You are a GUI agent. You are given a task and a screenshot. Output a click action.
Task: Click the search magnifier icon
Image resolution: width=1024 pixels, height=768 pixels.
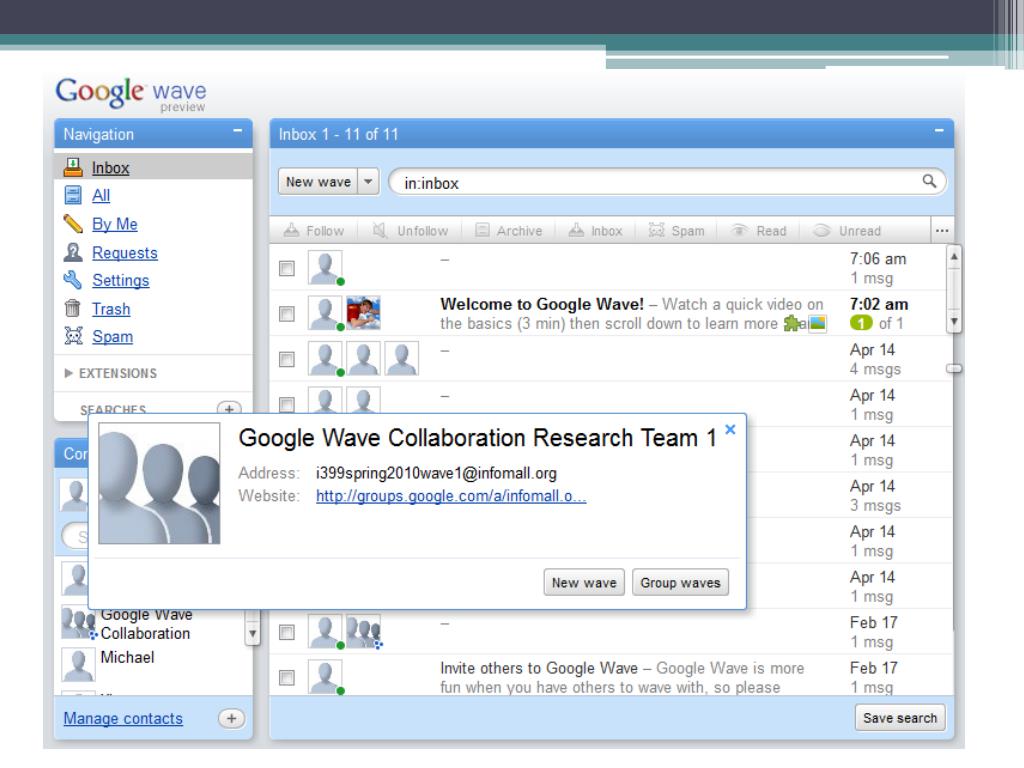929,181
